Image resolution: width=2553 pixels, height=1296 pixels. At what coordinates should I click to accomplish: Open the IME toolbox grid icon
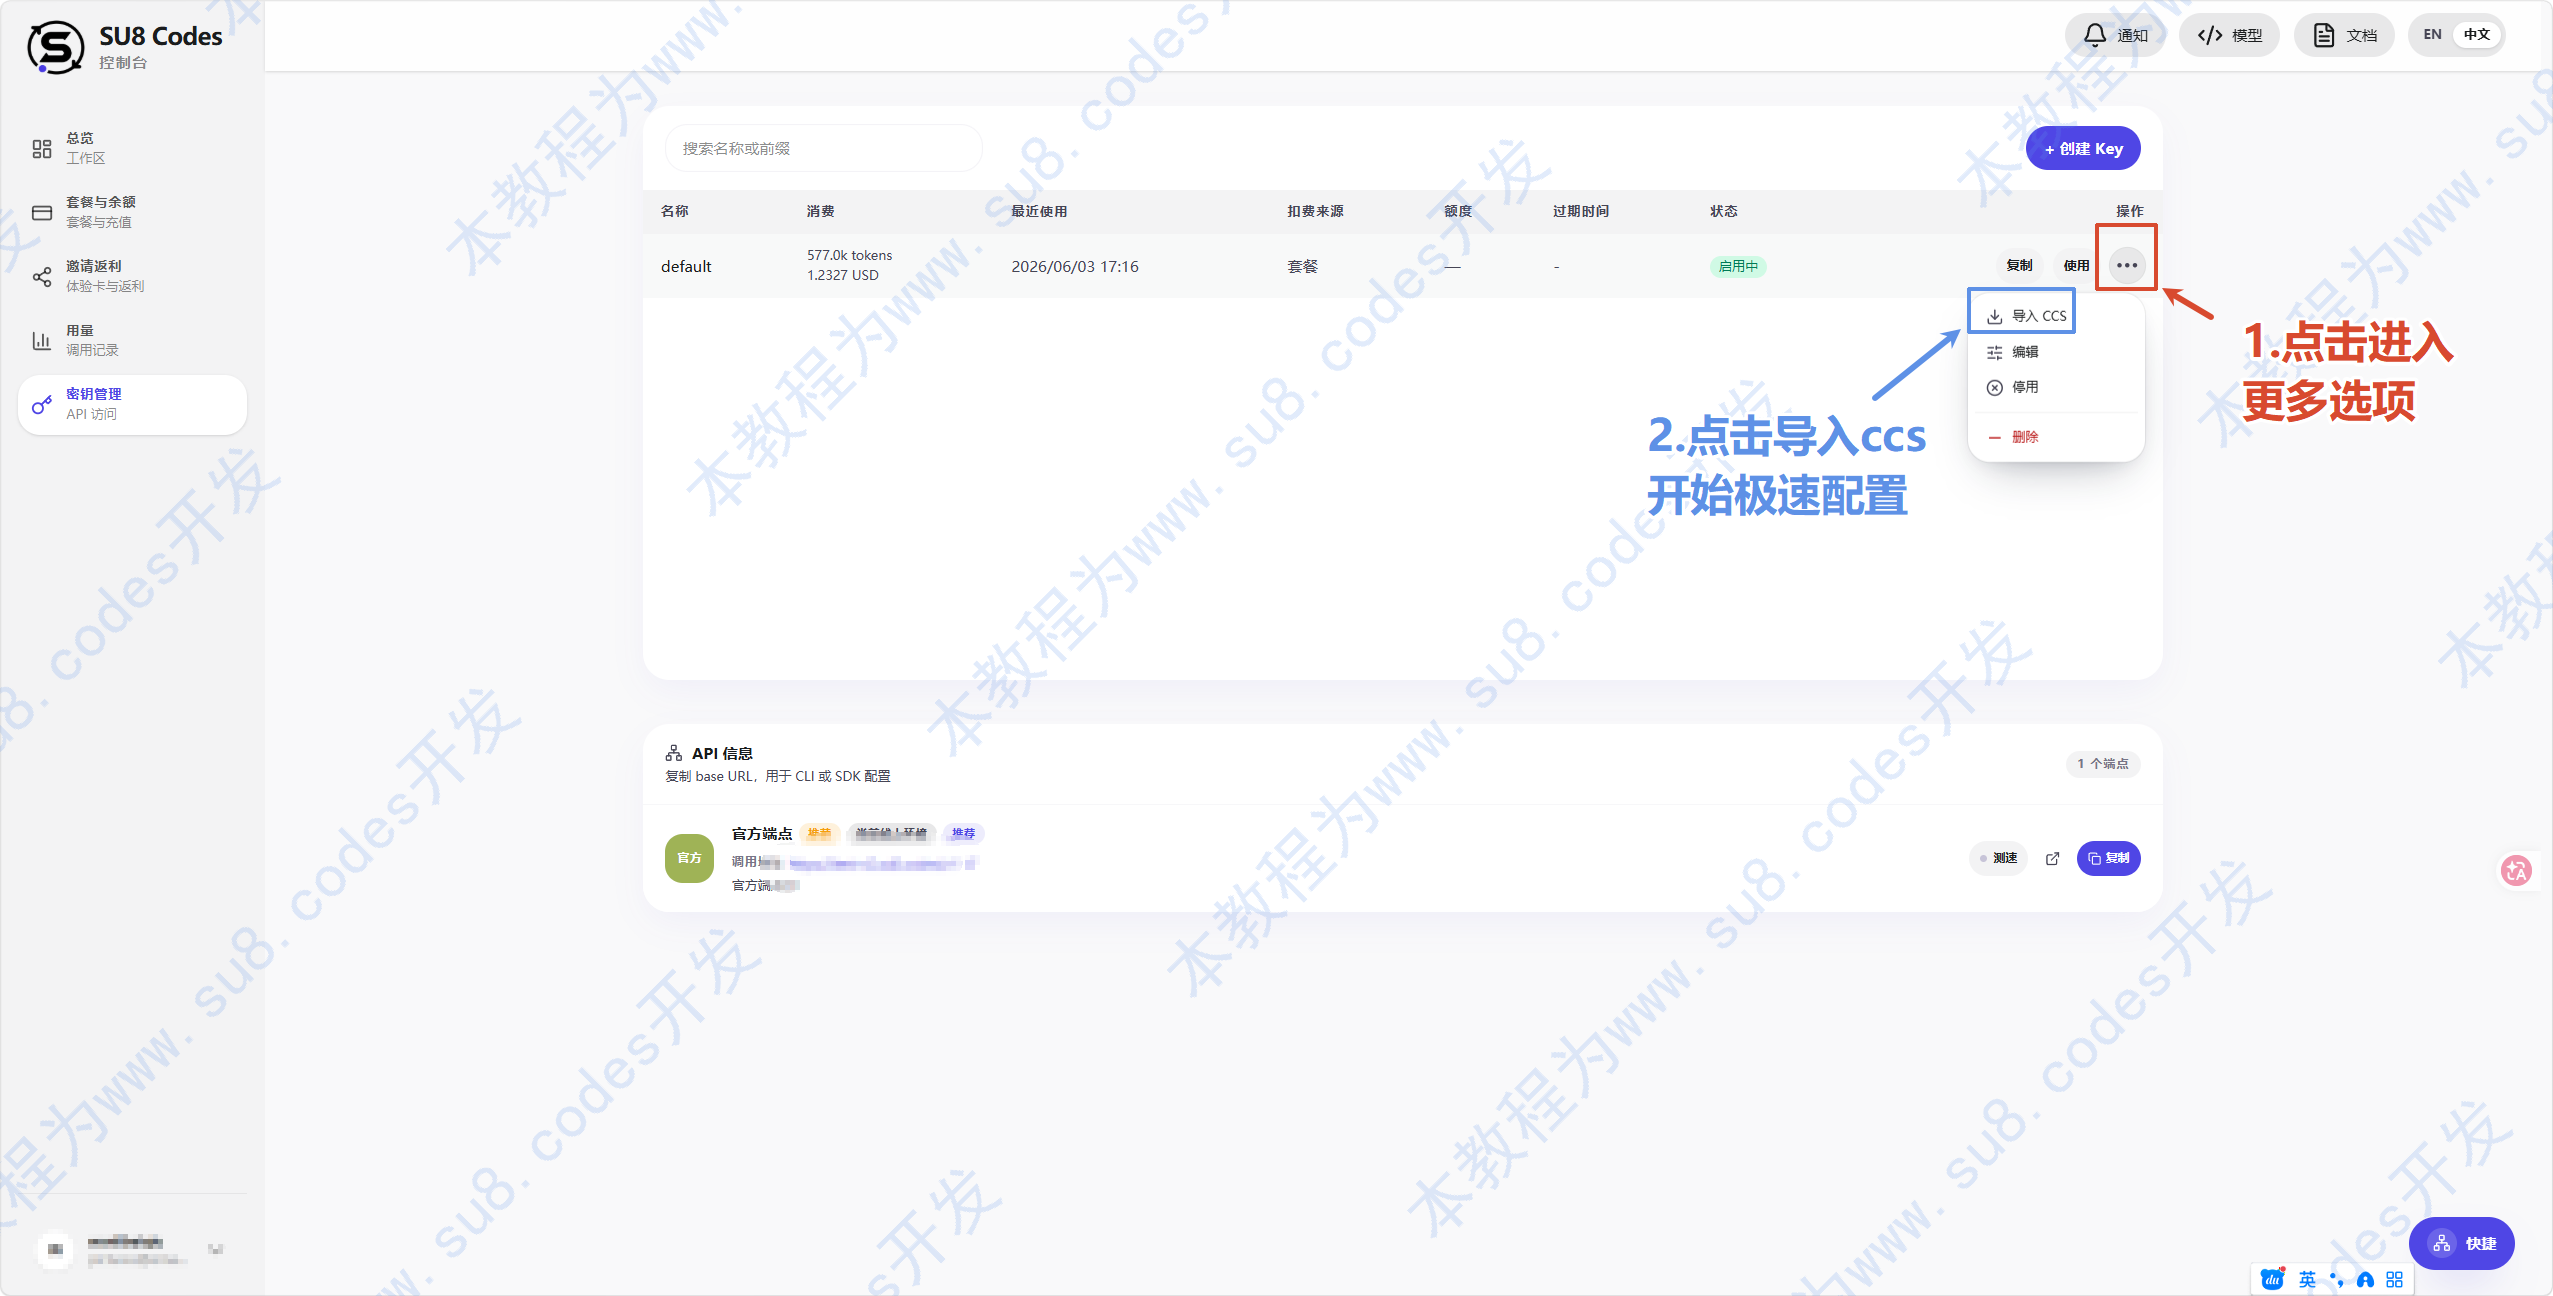(2394, 1279)
